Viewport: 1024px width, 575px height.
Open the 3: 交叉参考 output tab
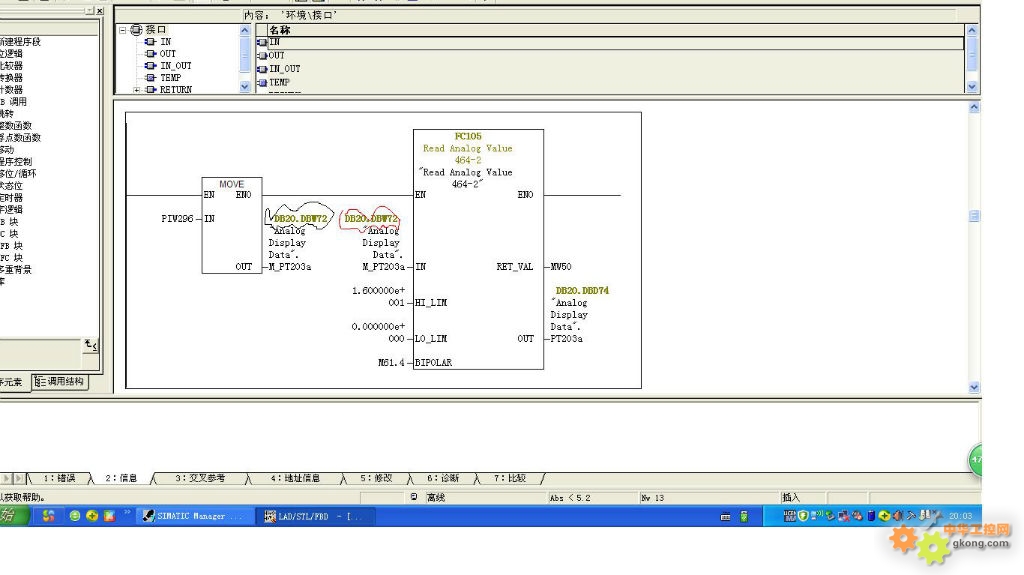point(200,478)
